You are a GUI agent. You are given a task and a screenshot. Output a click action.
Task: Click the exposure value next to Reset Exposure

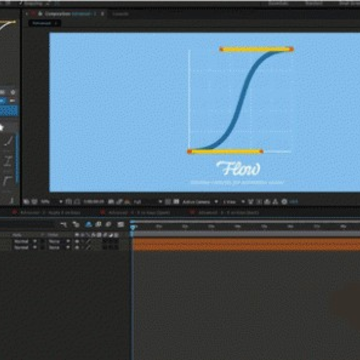[x=294, y=202]
